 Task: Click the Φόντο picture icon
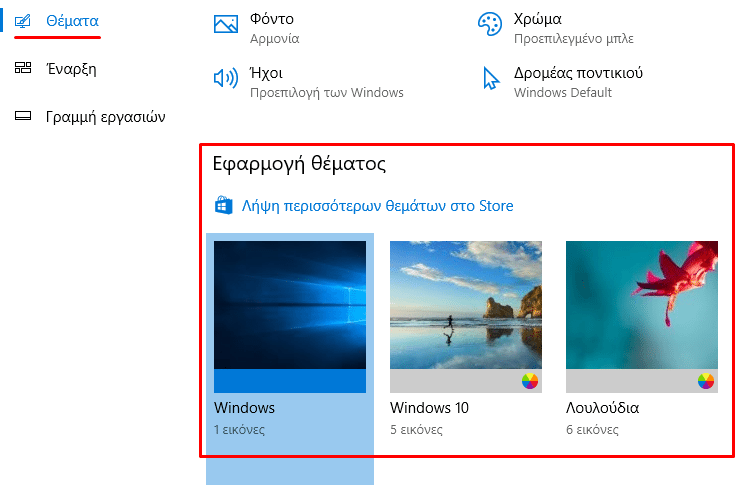[226, 24]
